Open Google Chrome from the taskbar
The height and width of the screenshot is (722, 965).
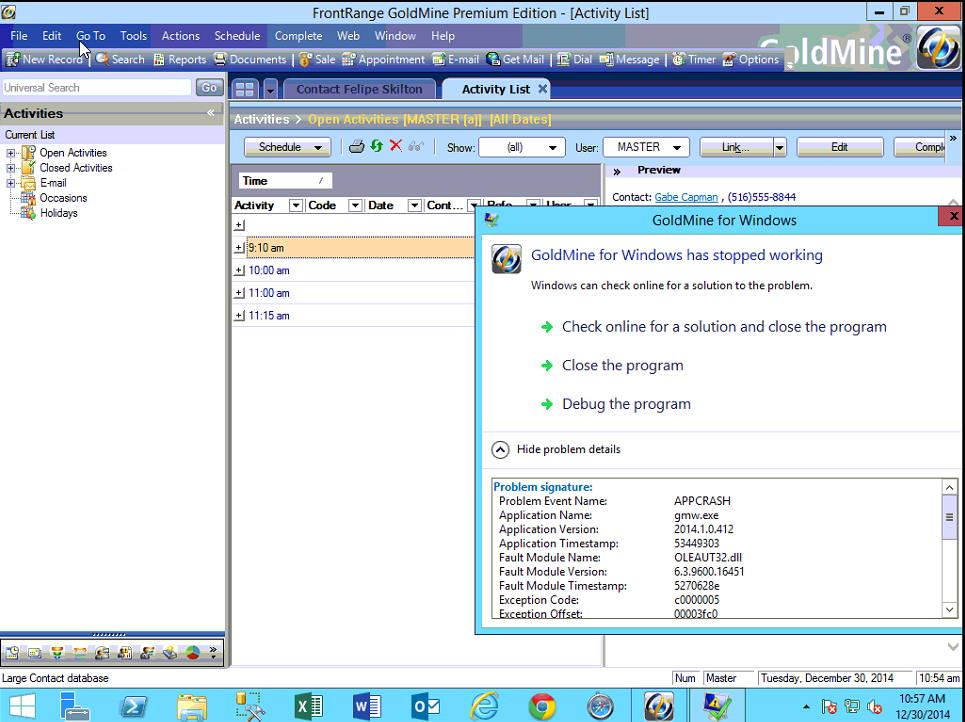point(542,706)
